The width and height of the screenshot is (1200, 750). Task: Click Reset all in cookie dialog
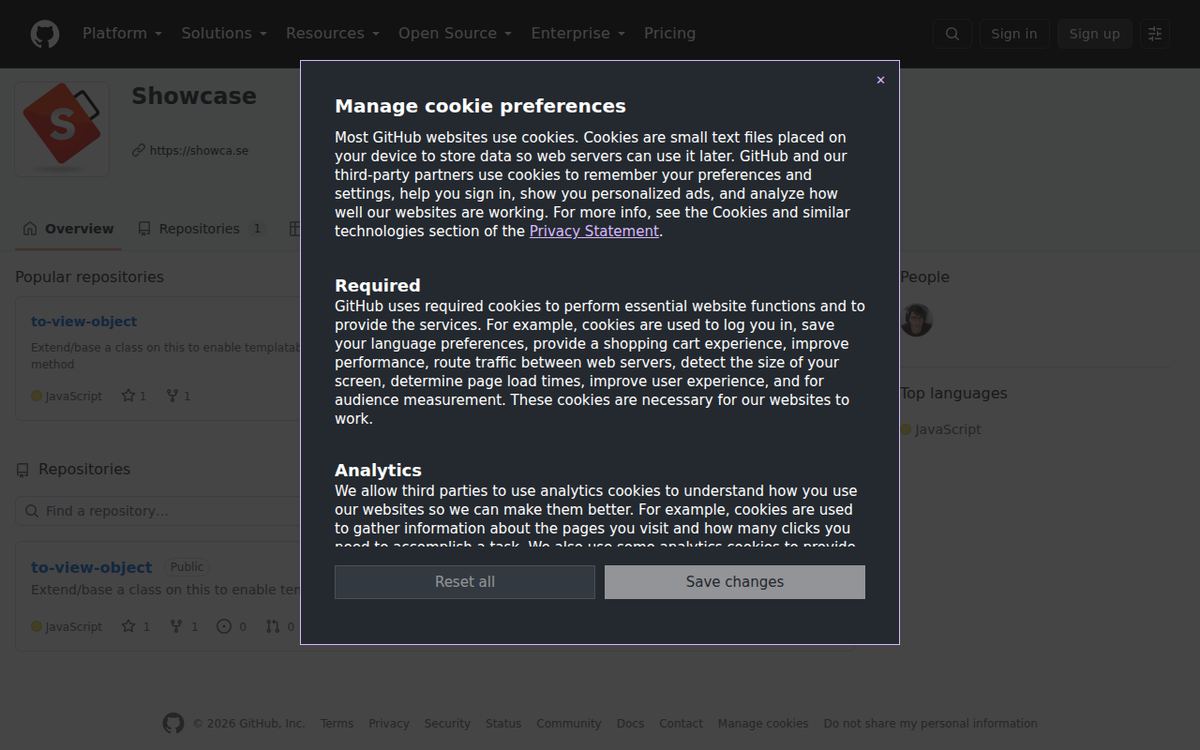[x=465, y=582]
